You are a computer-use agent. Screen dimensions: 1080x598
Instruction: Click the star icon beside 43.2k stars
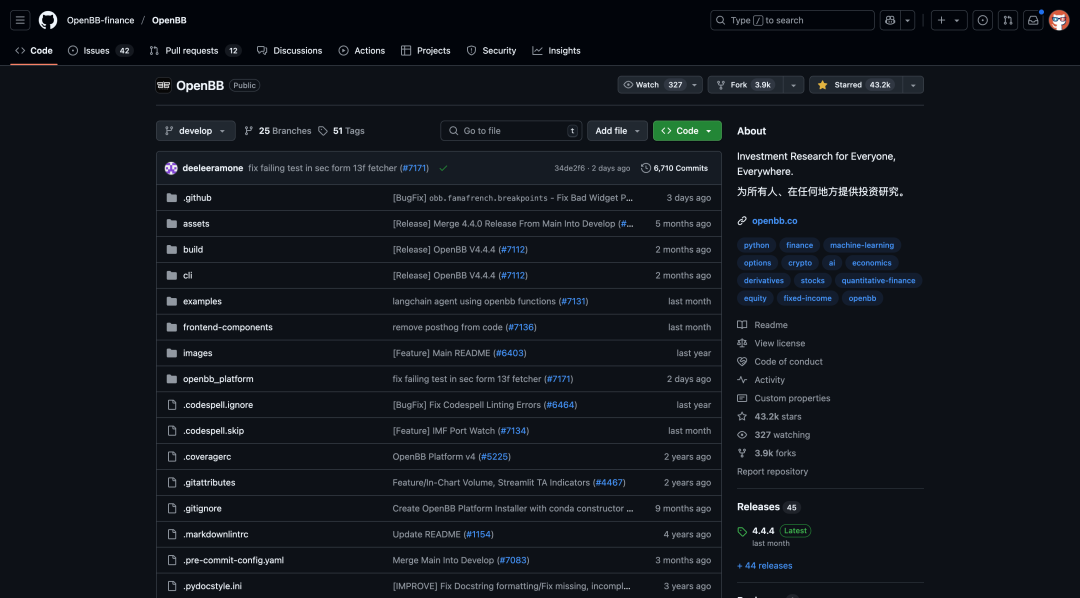(x=742, y=417)
